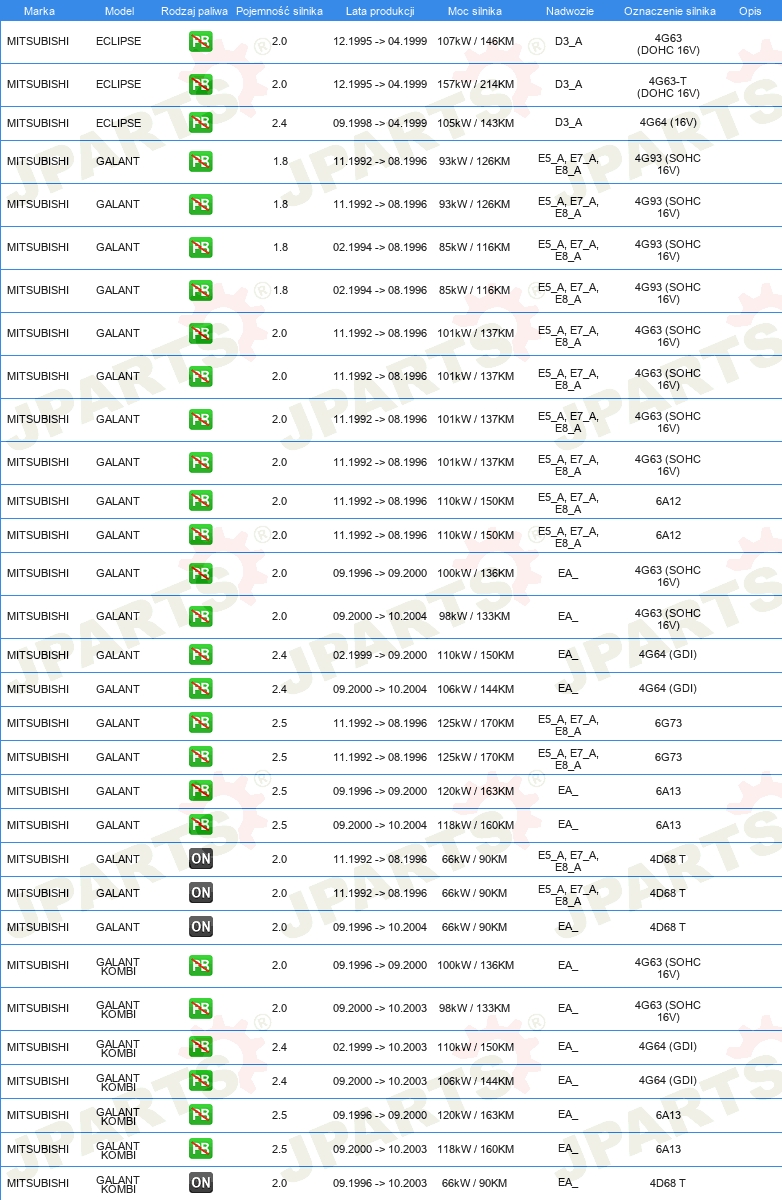Click the sedan Galant dates 09.1996 -> 10.2004
The height and width of the screenshot is (1200, 782).
tap(380, 927)
